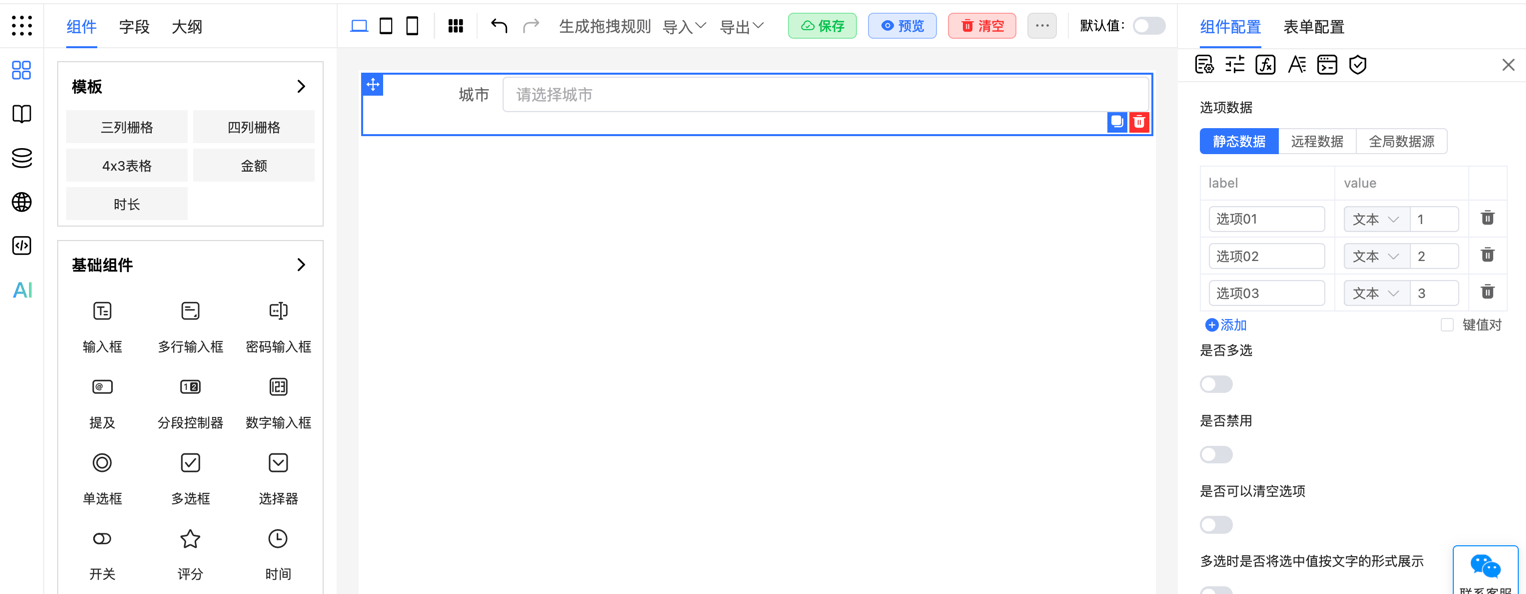The height and width of the screenshot is (594, 1526).
Task: Delete the 城市 field with red trash icon
Action: coord(1139,122)
